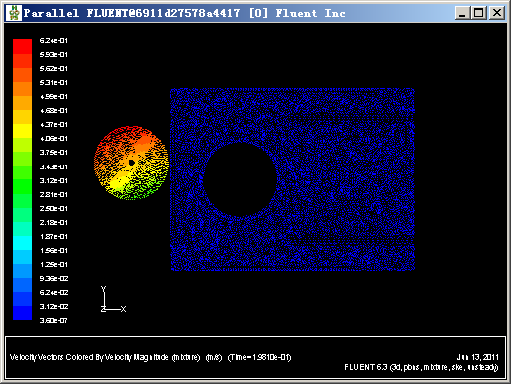The width and height of the screenshot is (512, 384).
Task: Click the legend value 2.81e-01
Action: (x=53, y=194)
